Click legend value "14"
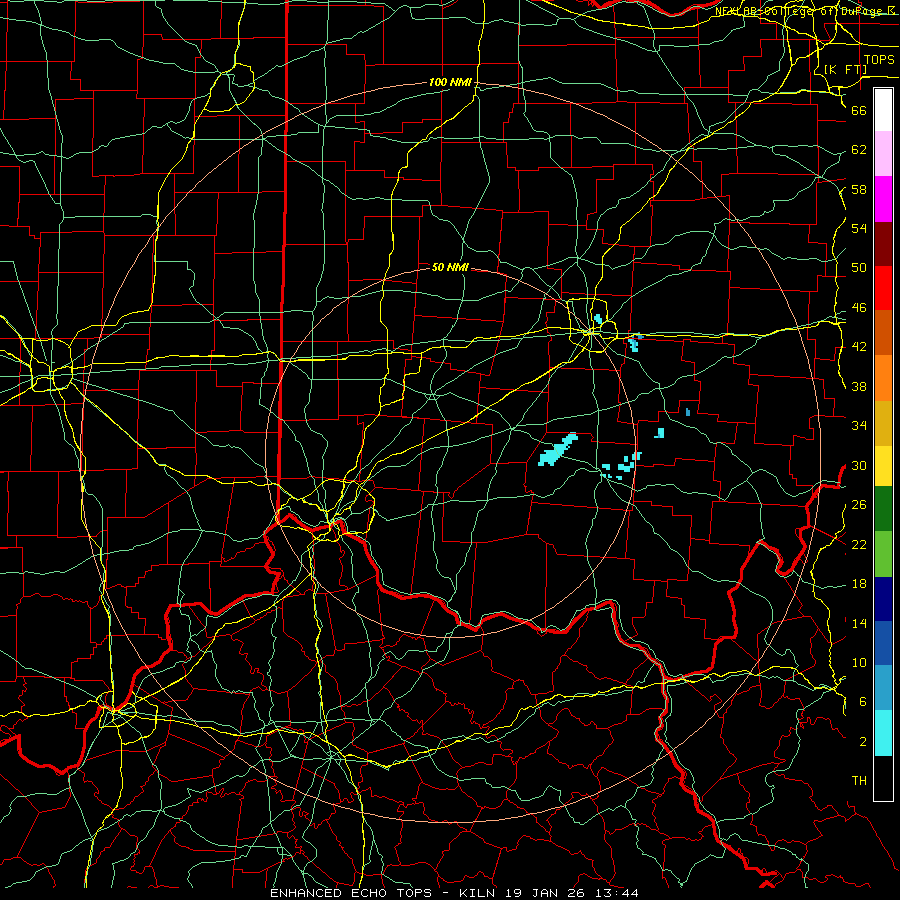 pos(859,623)
